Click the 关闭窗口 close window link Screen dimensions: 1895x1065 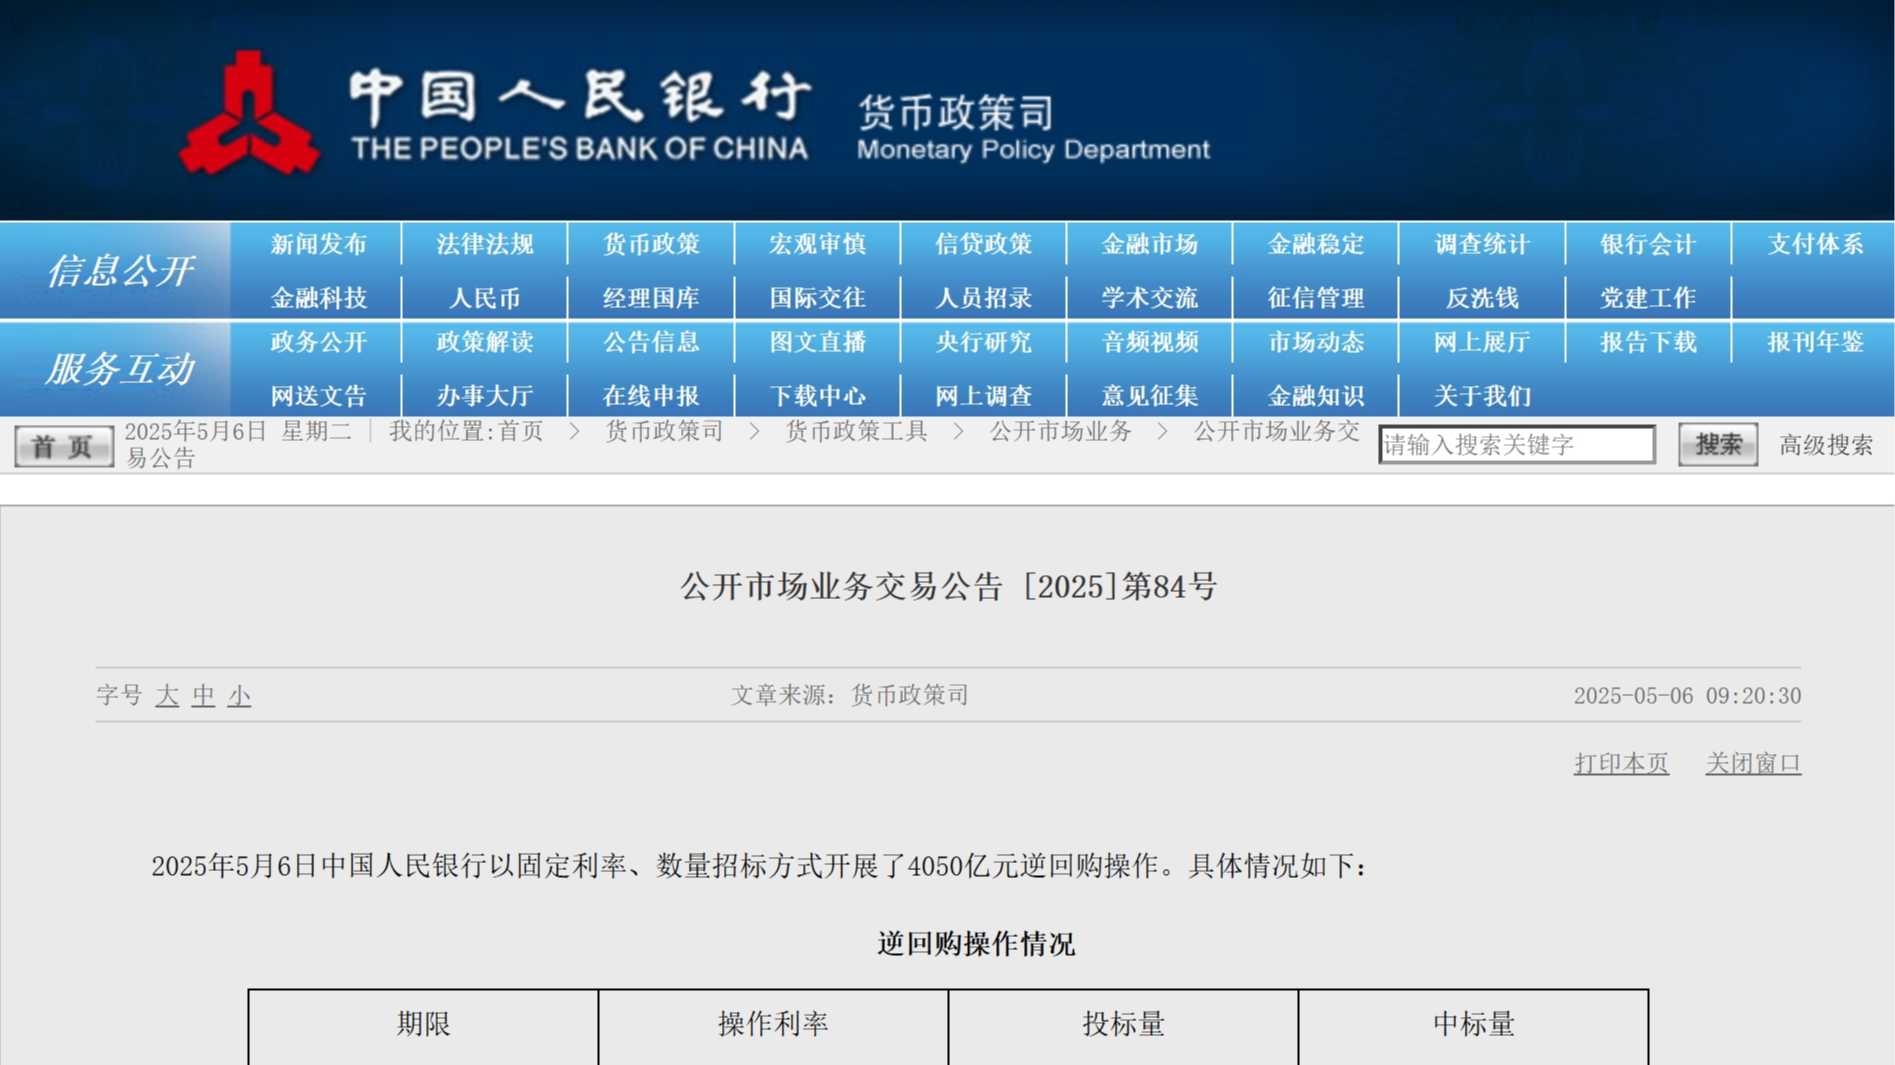point(1752,764)
